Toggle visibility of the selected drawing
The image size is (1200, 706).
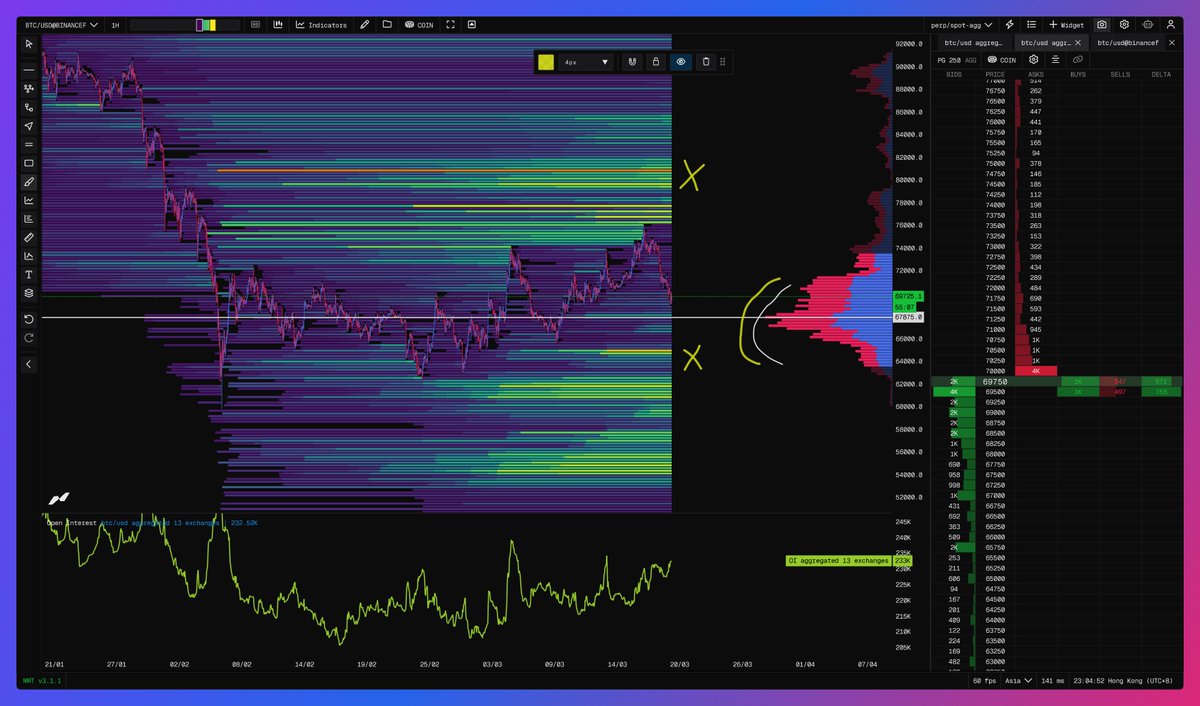point(681,62)
